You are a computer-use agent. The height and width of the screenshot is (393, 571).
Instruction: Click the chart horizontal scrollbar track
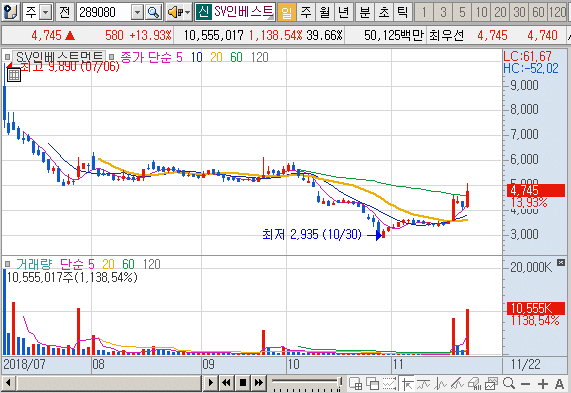click(x=109, y=383)
